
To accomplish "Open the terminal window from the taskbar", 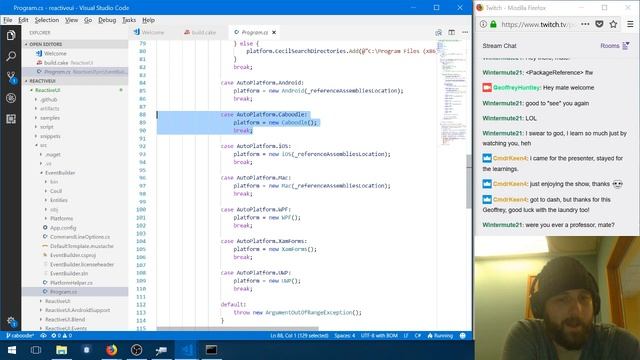I will point(211,350).
